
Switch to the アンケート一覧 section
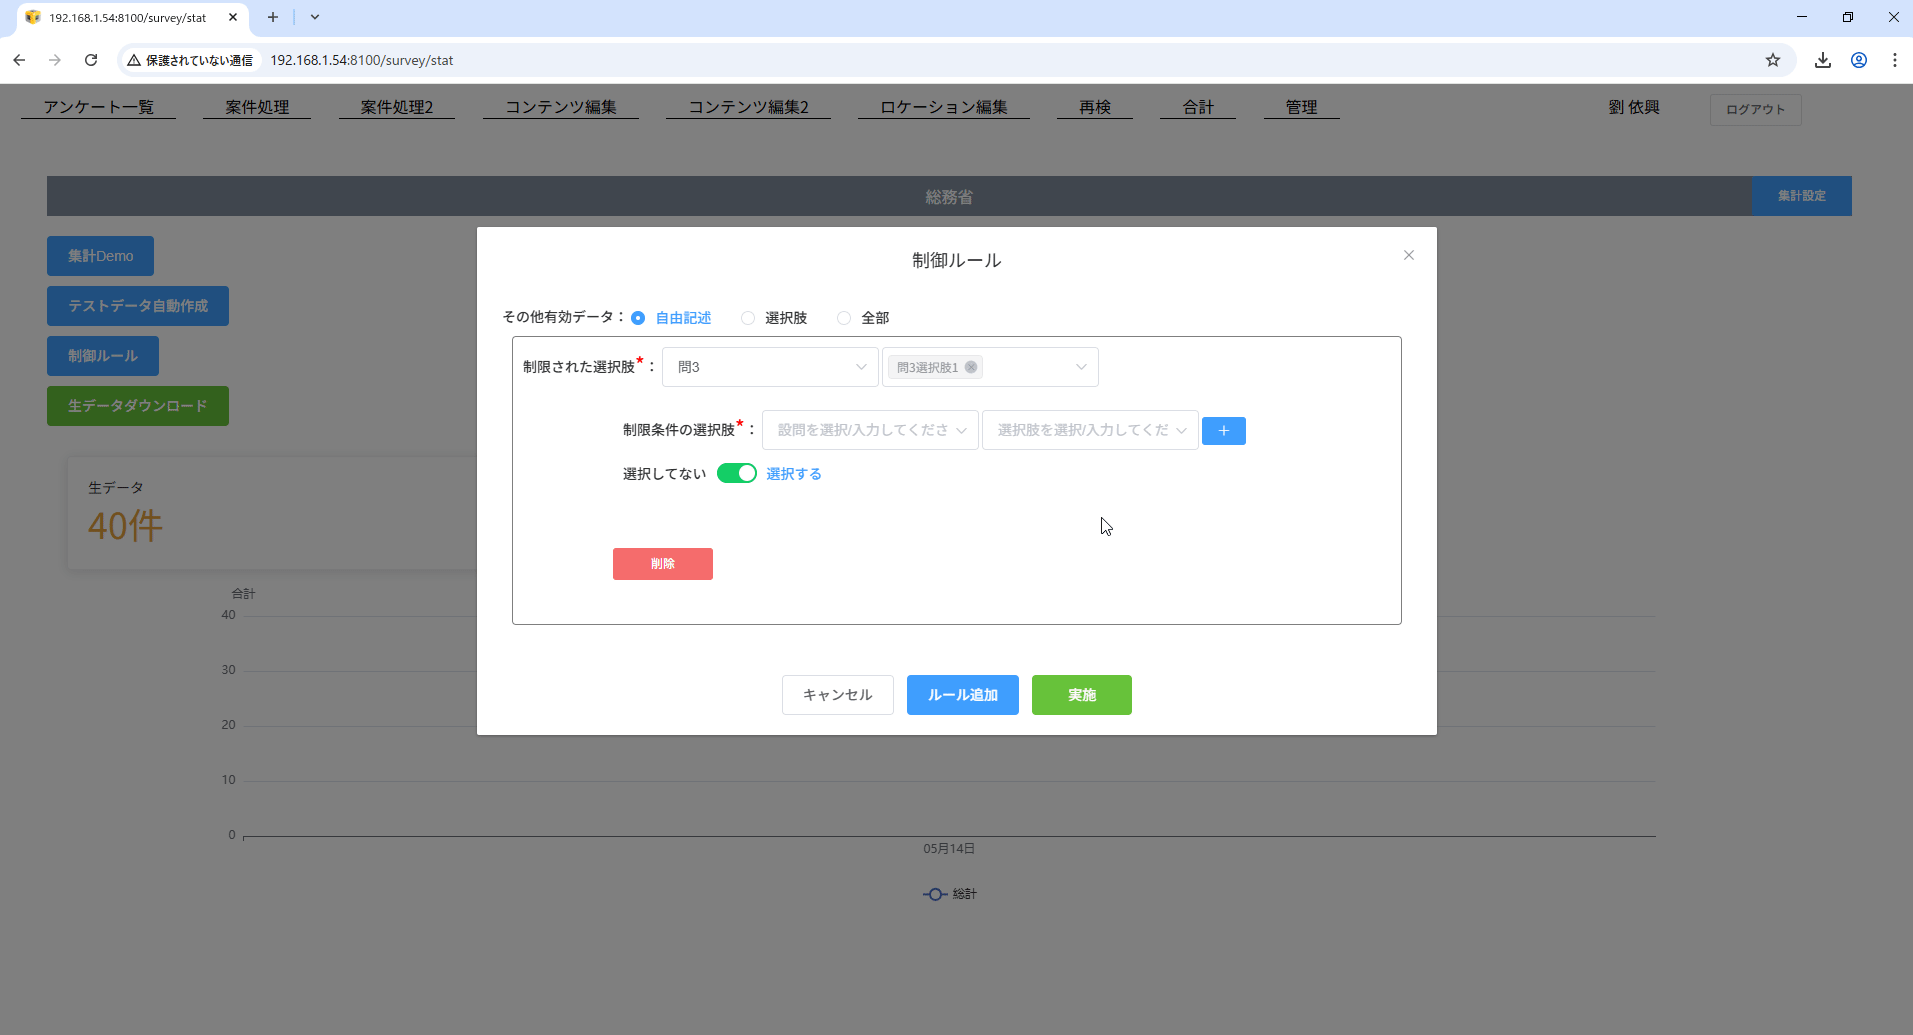tap(98, 107)
